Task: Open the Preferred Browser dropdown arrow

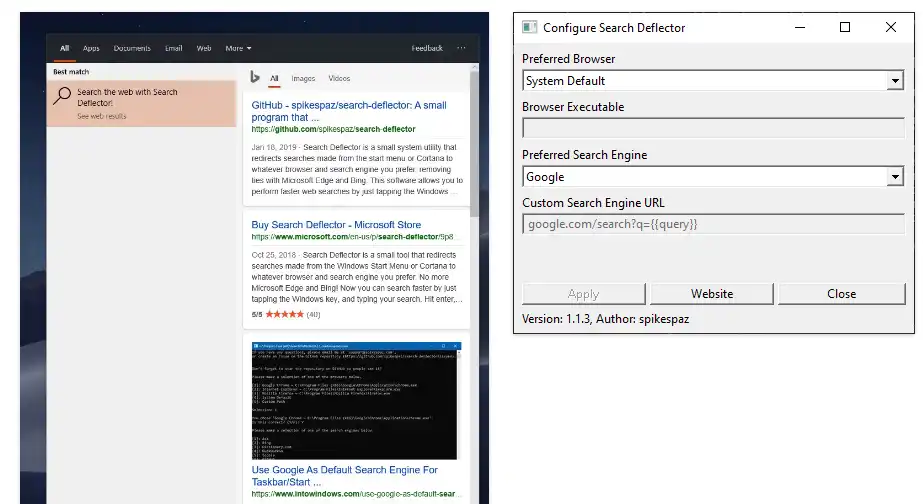Action: click(x=895, y=81)
